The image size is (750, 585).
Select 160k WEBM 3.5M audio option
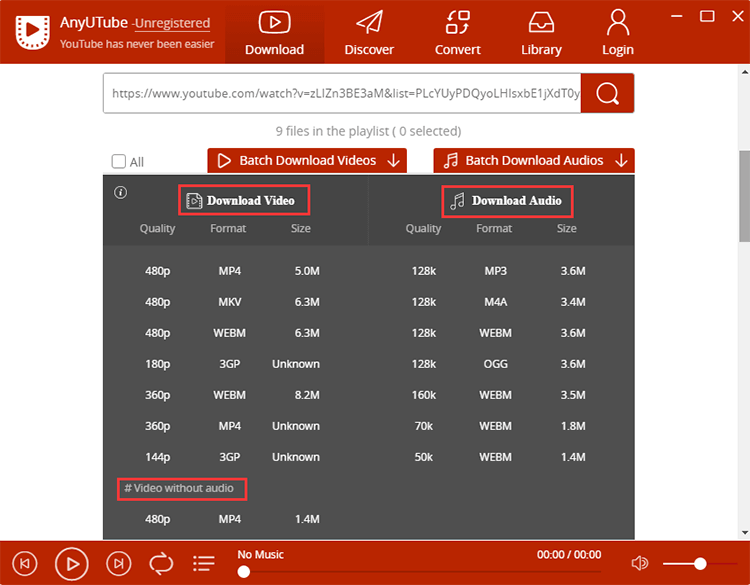[498, 395]
